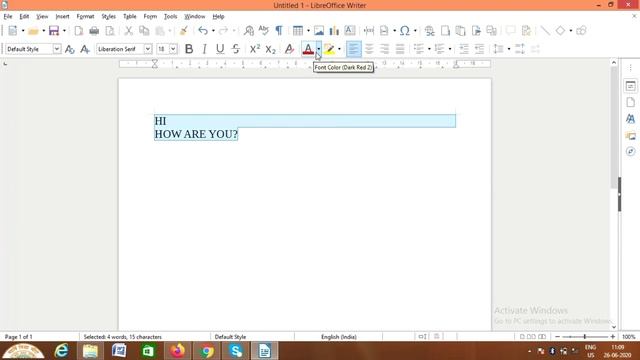Open the sidebar Properties panel
This screenshot has width=640, height=360.
(631, 86)
